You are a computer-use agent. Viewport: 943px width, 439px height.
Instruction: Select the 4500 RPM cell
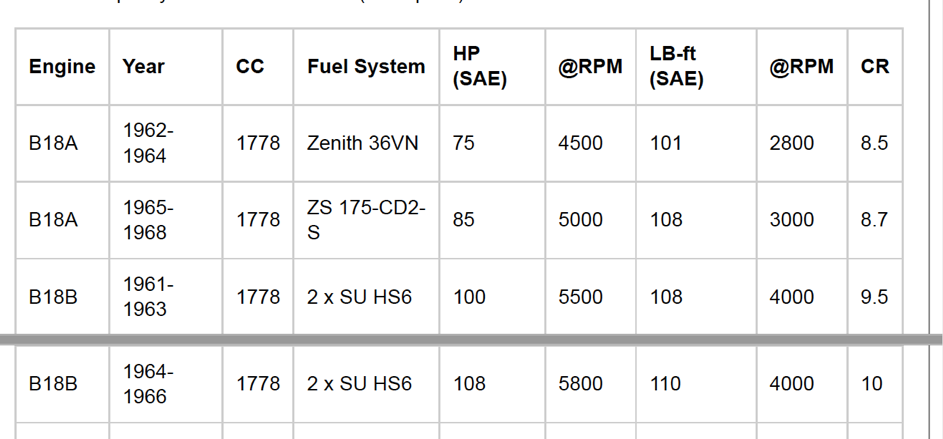(x=591, y=143)
